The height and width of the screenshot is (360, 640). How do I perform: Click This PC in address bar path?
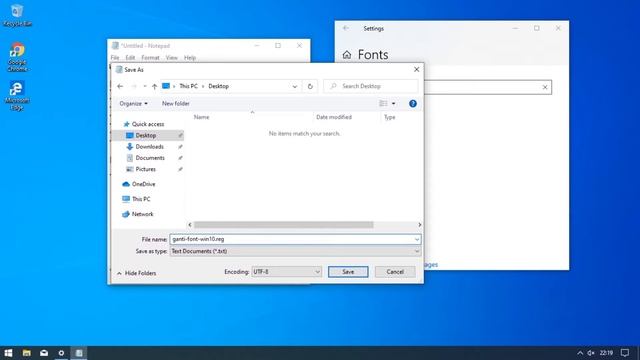pyautogui.click(x=188, y=86)
